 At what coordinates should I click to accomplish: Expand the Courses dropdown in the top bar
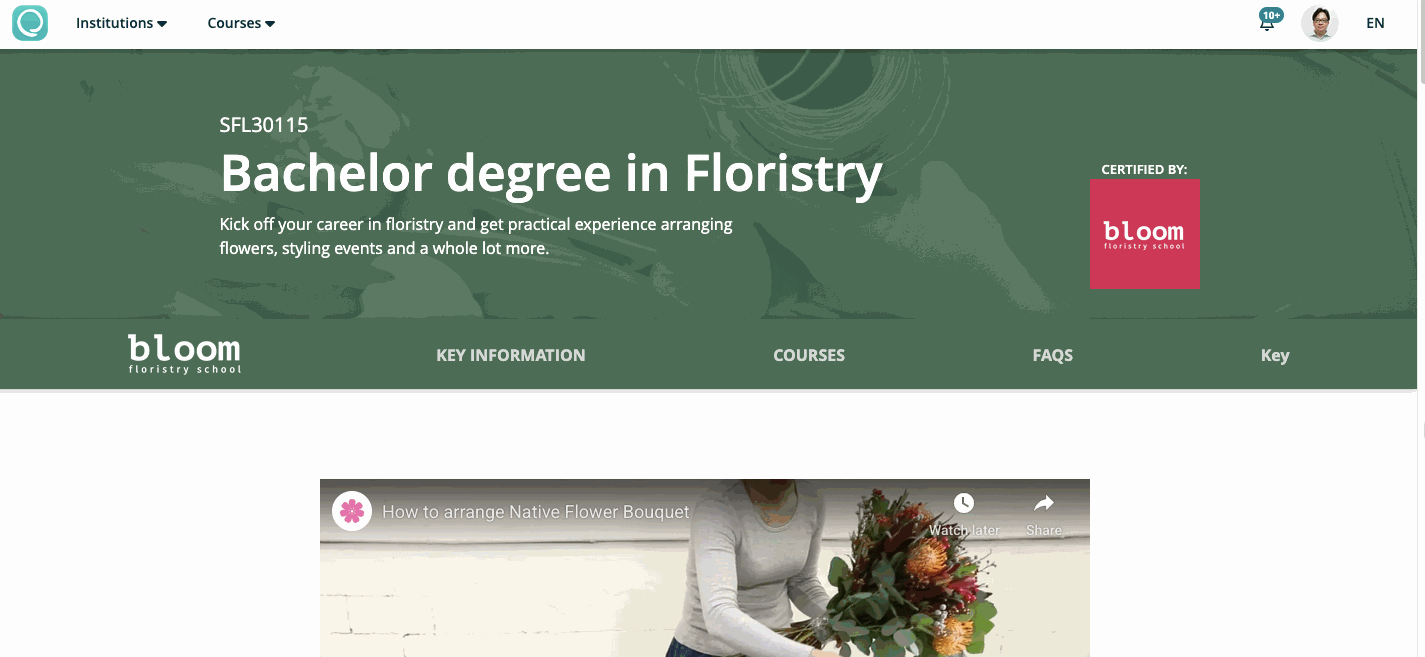pos(241,23)
